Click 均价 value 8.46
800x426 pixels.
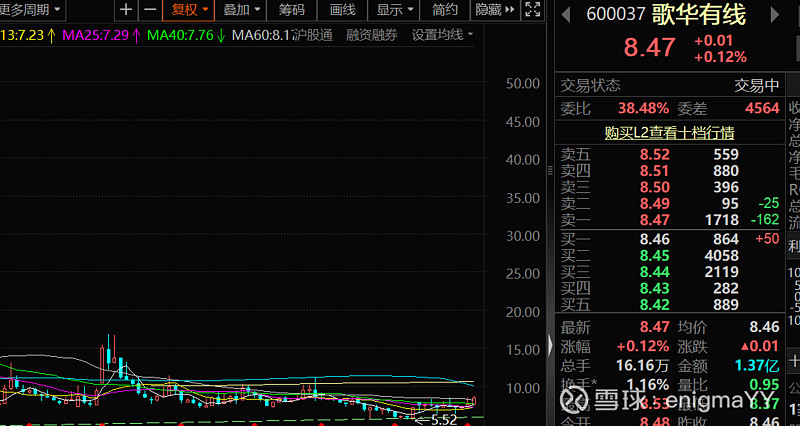tap(764, 327)
